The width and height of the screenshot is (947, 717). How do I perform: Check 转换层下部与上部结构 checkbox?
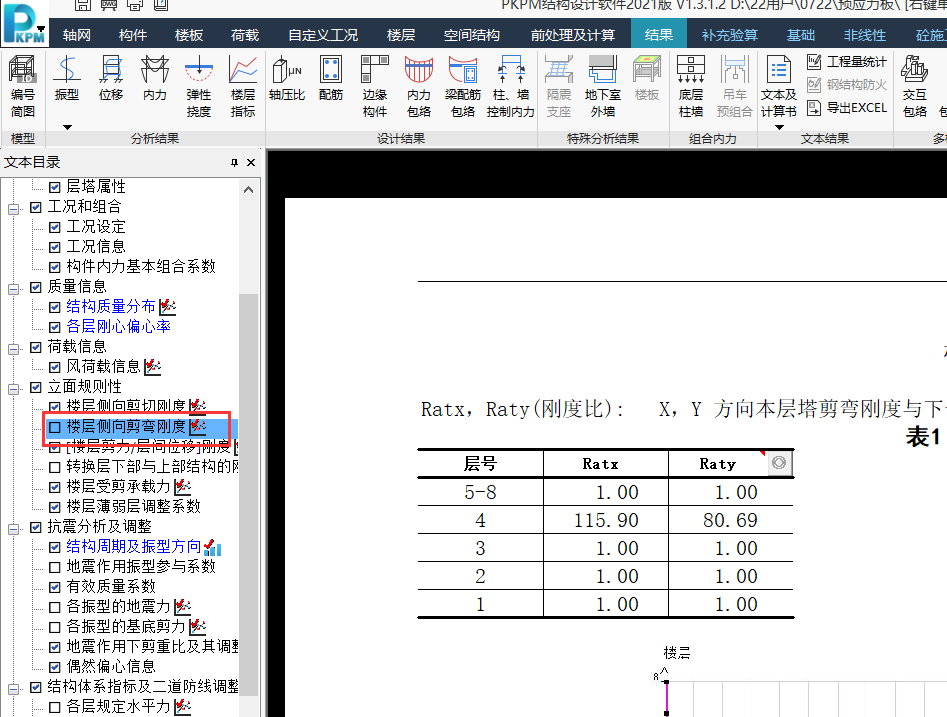coord(54,467)
